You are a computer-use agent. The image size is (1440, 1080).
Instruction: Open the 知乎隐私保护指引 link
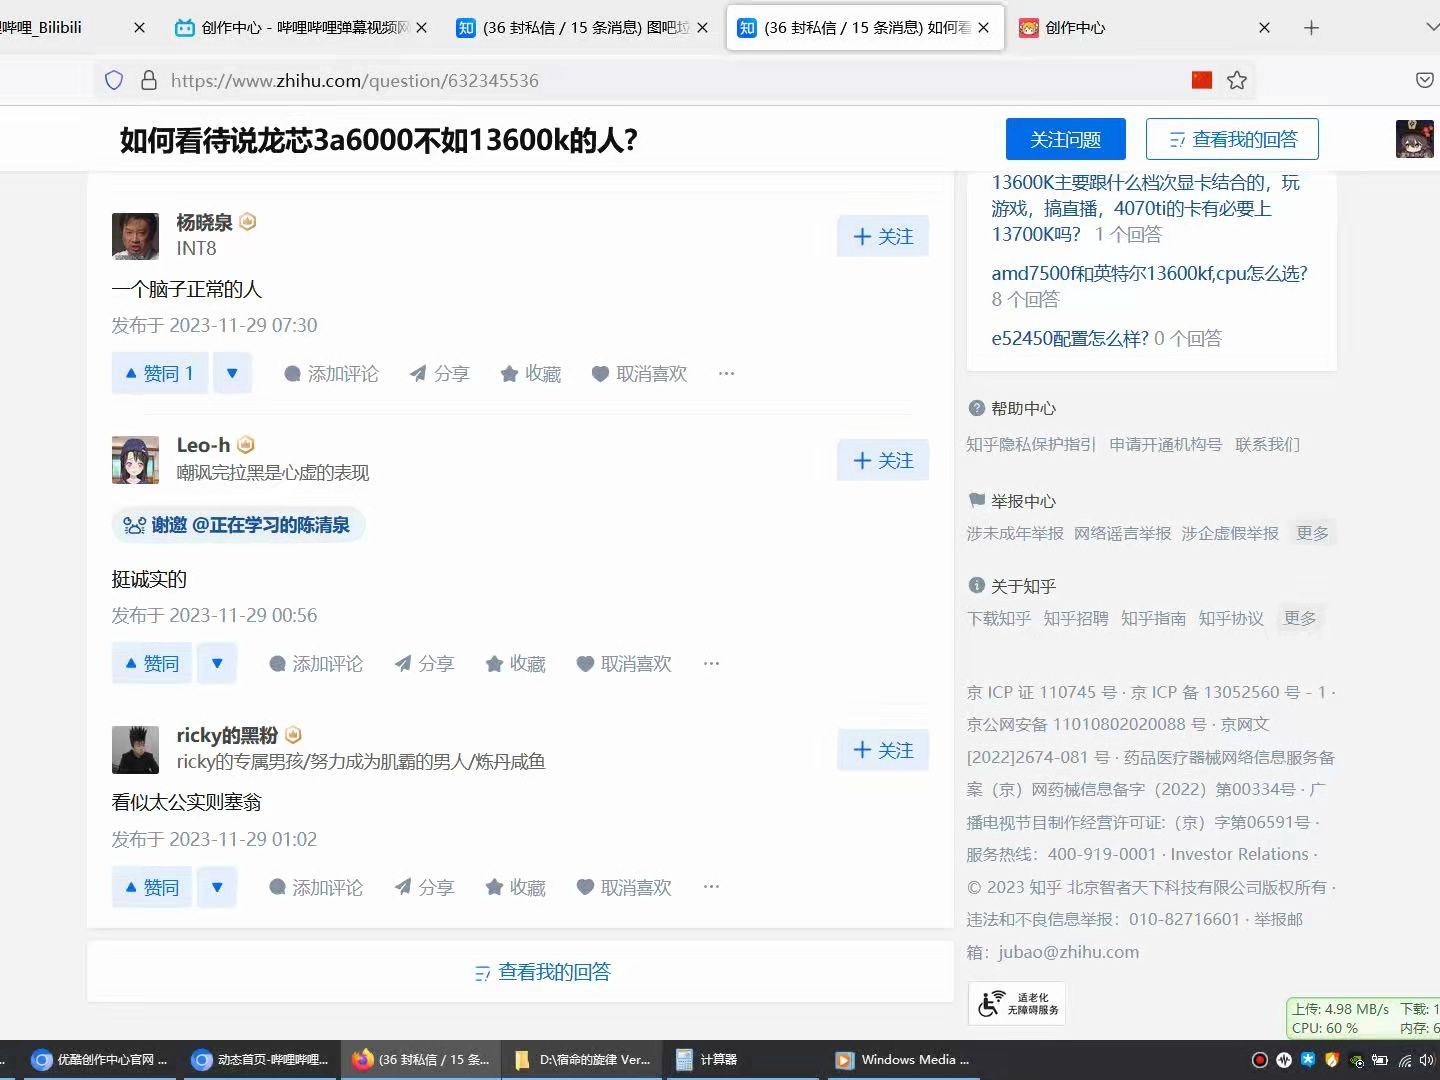click(x=1031, y=444)
